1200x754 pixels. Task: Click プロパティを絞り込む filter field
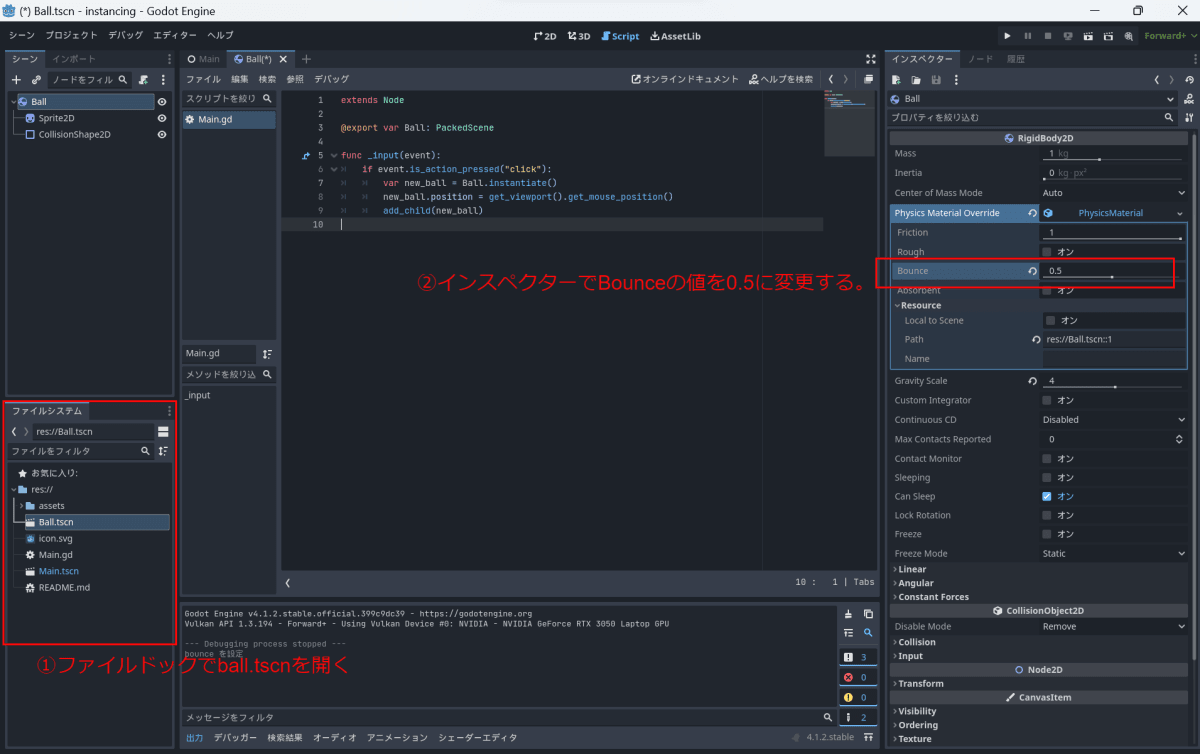point(1034,117)
